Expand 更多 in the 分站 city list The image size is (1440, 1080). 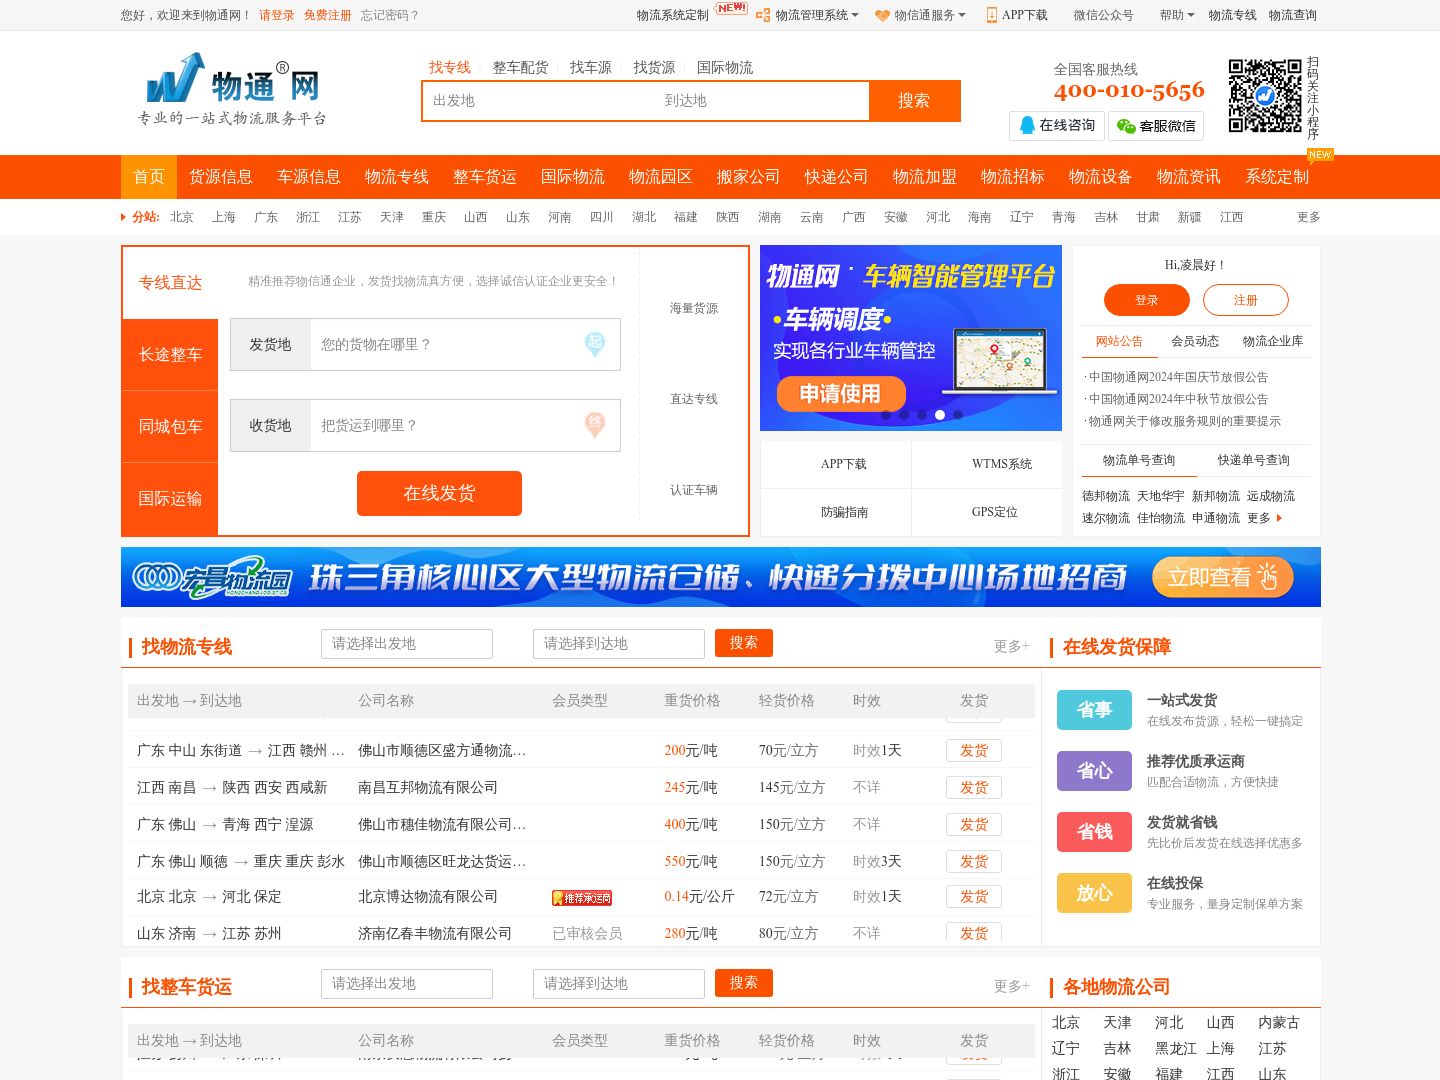click(x=1309, y=217)
